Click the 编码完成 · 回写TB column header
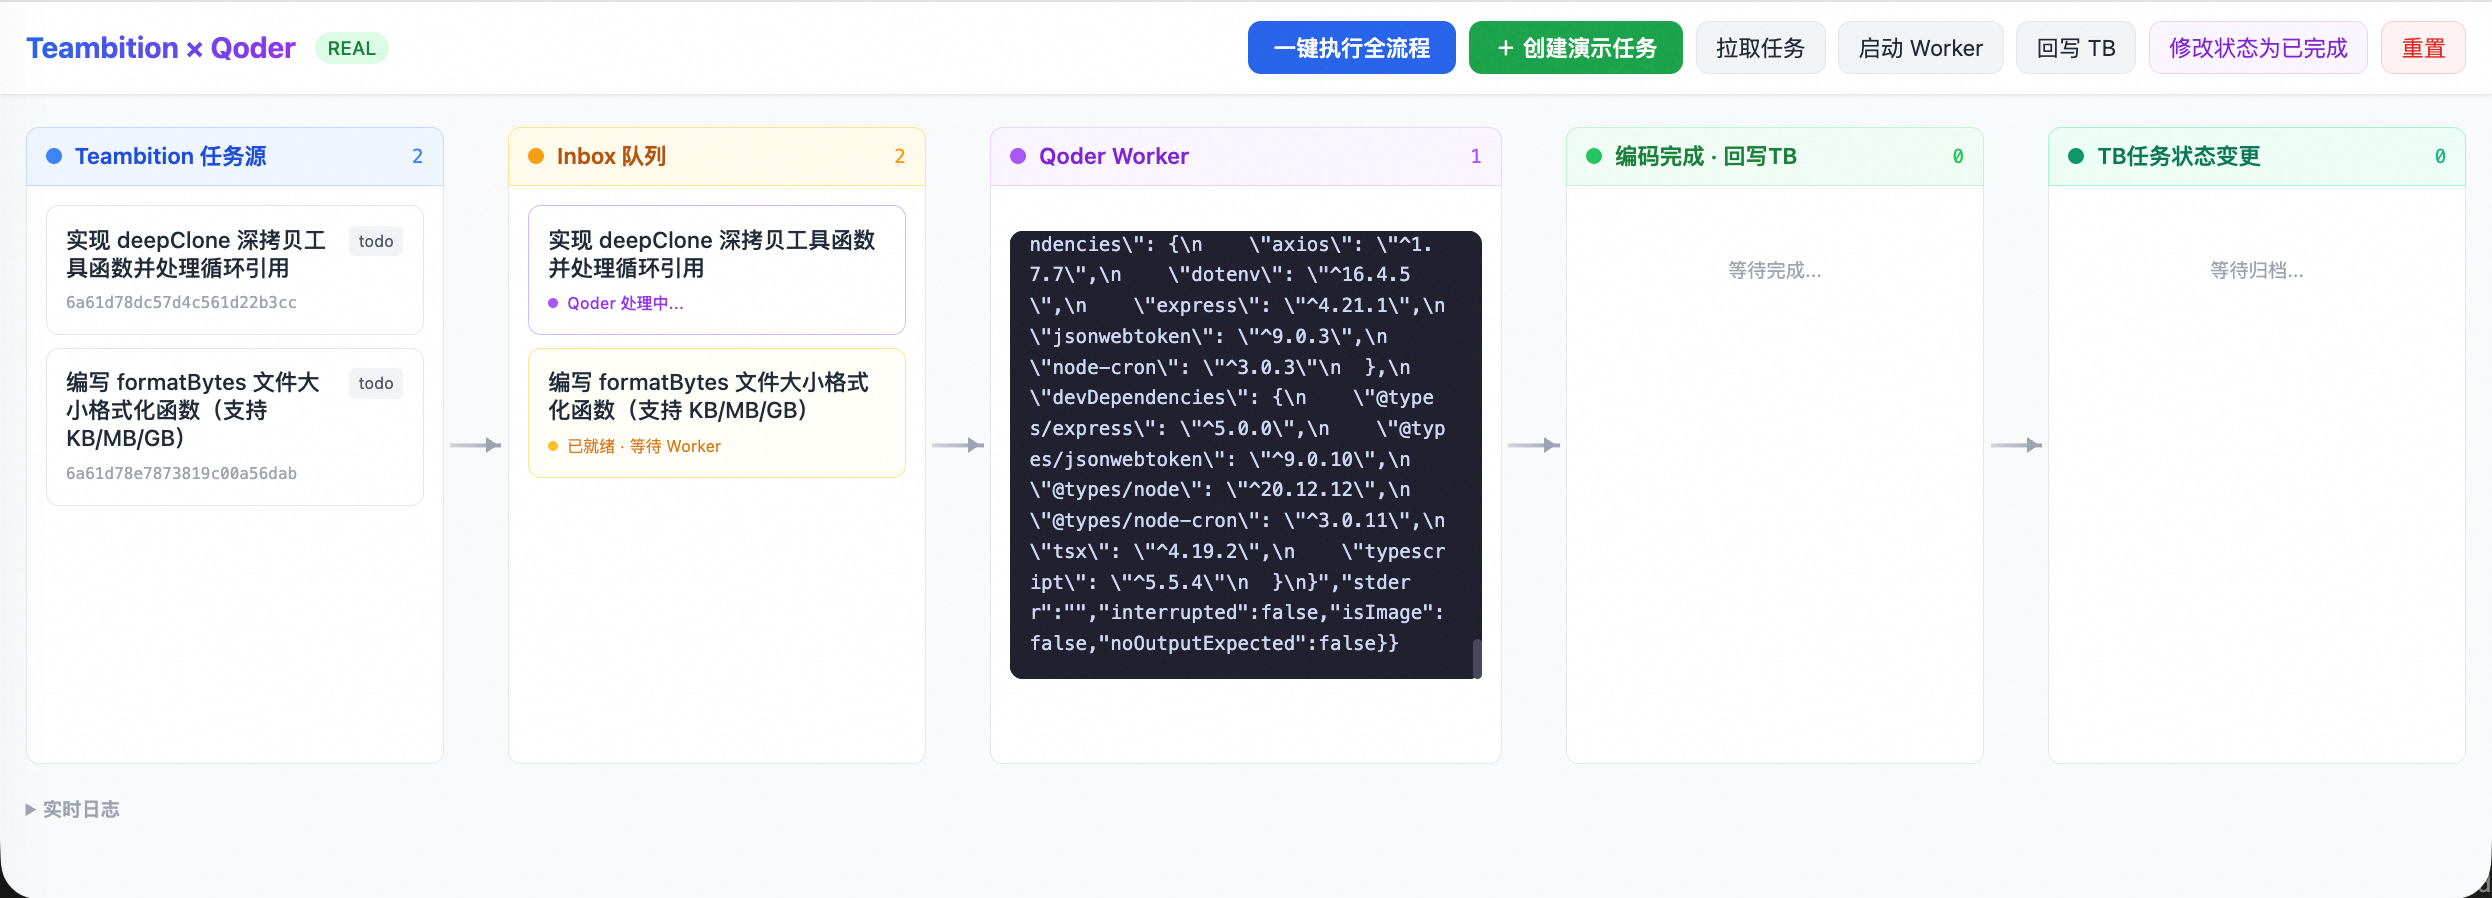2492x898 pixels. 1775,156
